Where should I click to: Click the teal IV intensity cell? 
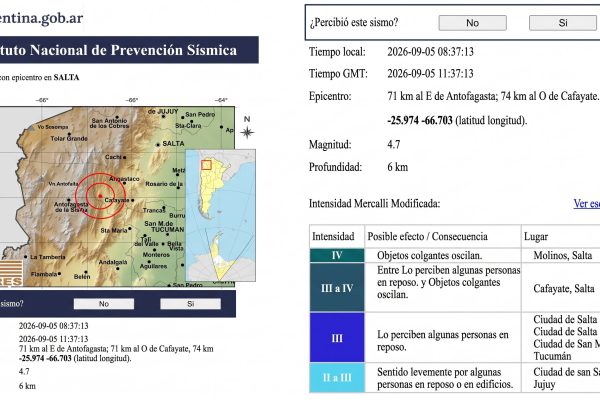tap(337, 255)
